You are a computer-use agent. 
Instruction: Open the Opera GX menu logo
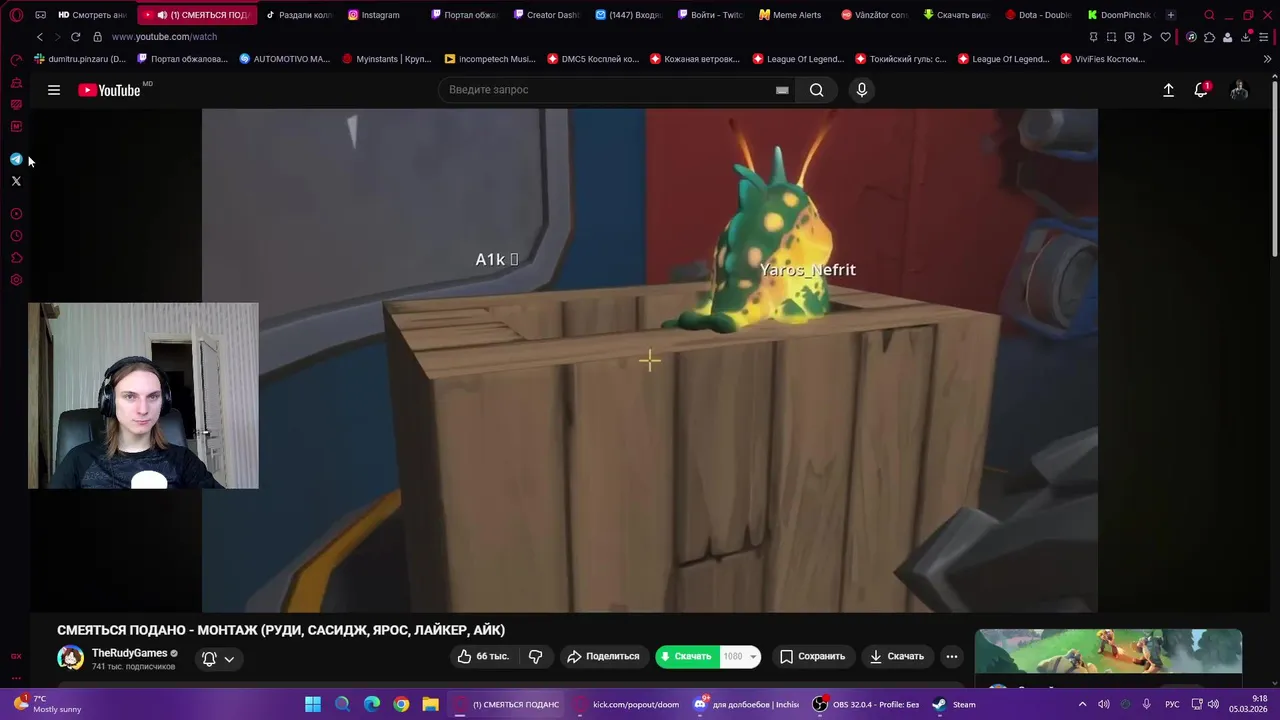click(x=16, y=15)
